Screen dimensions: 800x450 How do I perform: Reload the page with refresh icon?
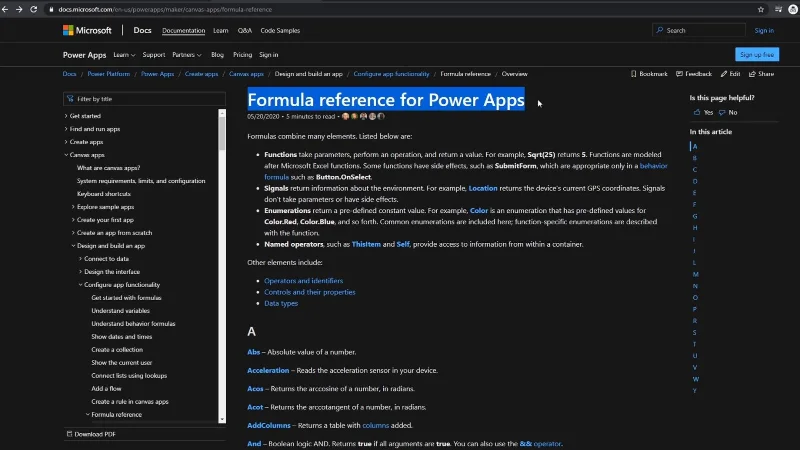pyautogui.click(x=34, y=9)
